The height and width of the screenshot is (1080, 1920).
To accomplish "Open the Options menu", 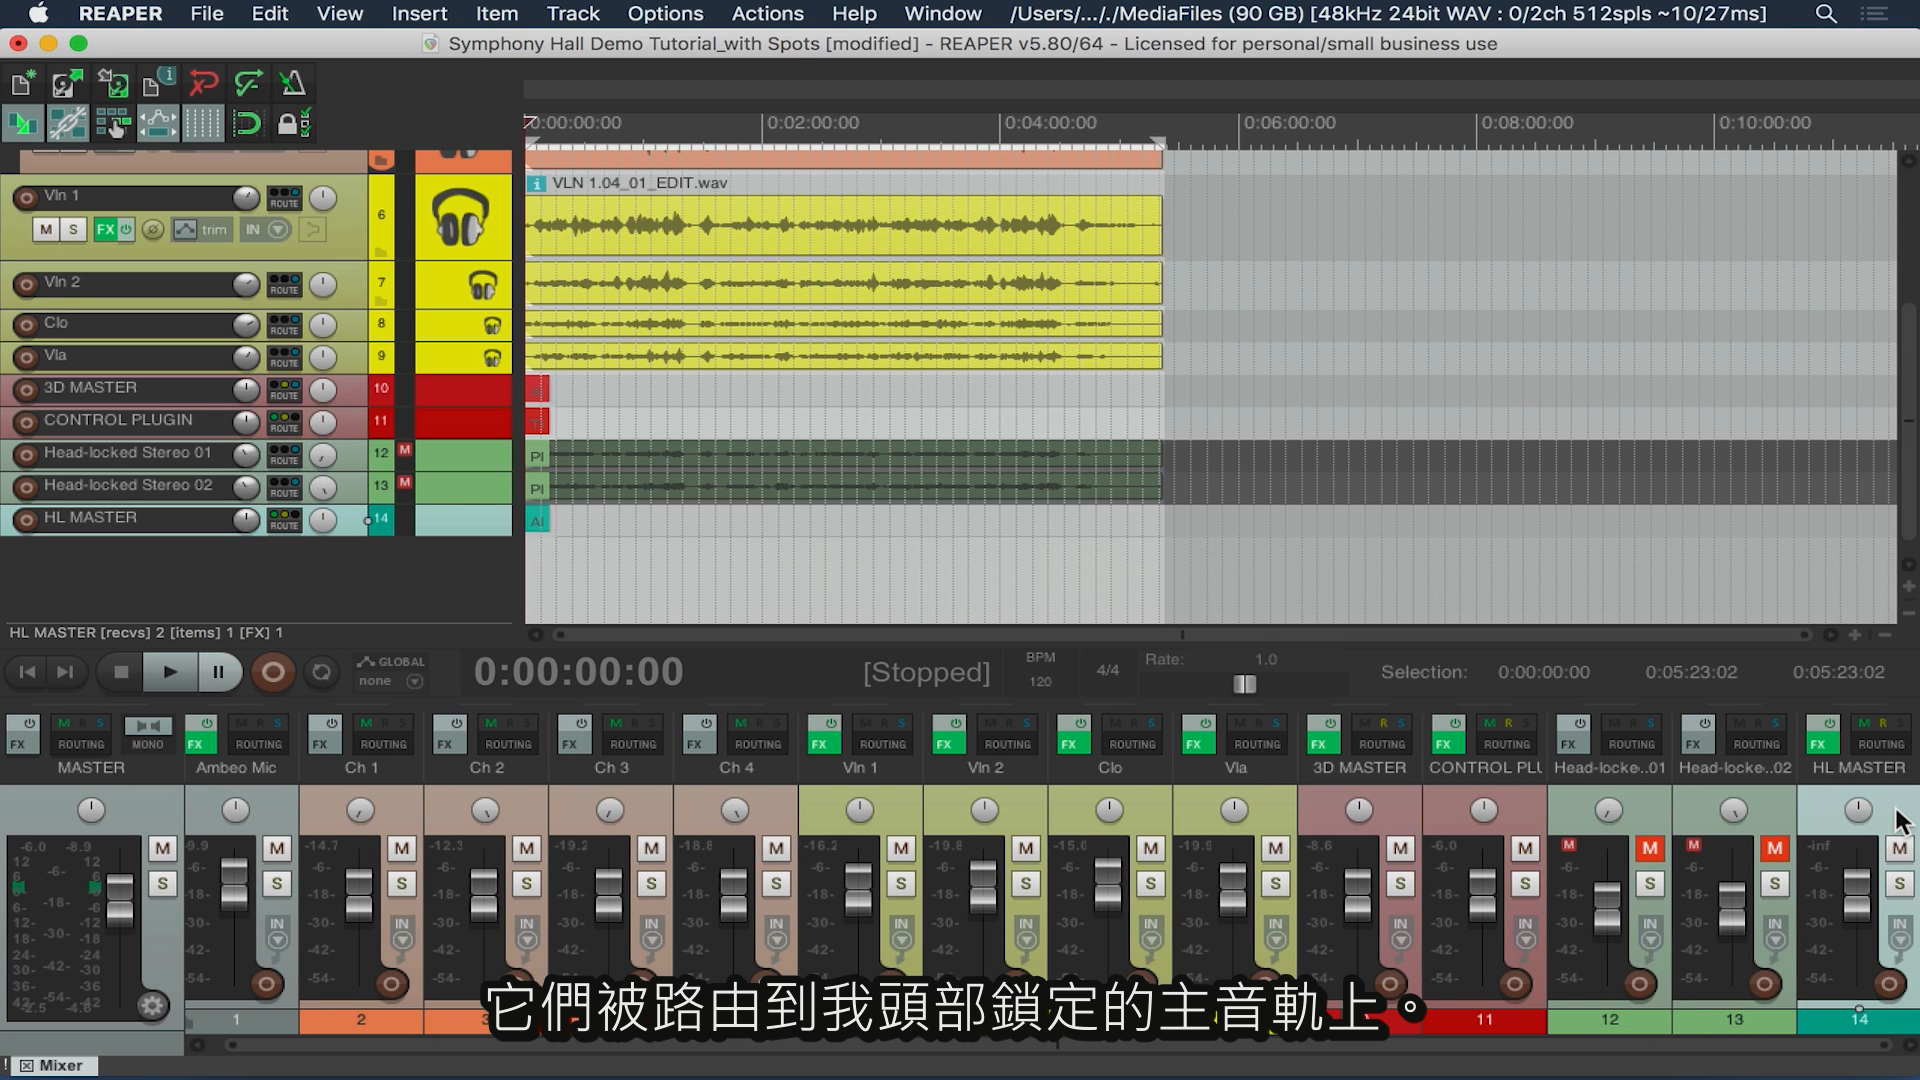I will (x=665, y=14).
